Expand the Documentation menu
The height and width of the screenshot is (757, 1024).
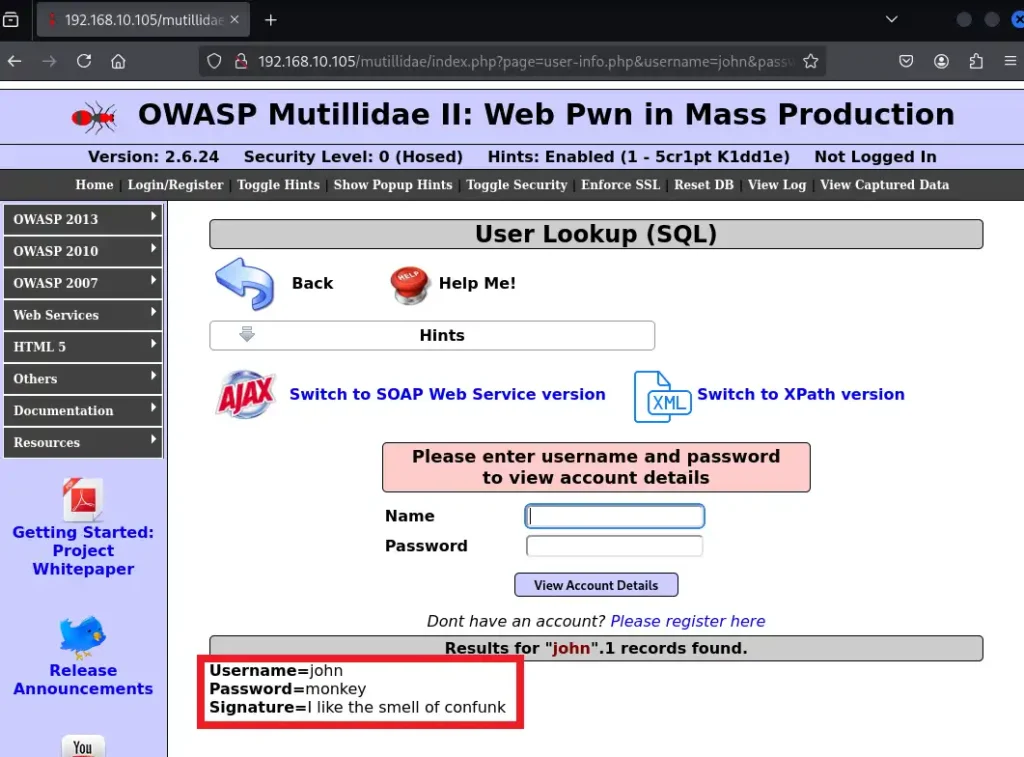(83, 411)
